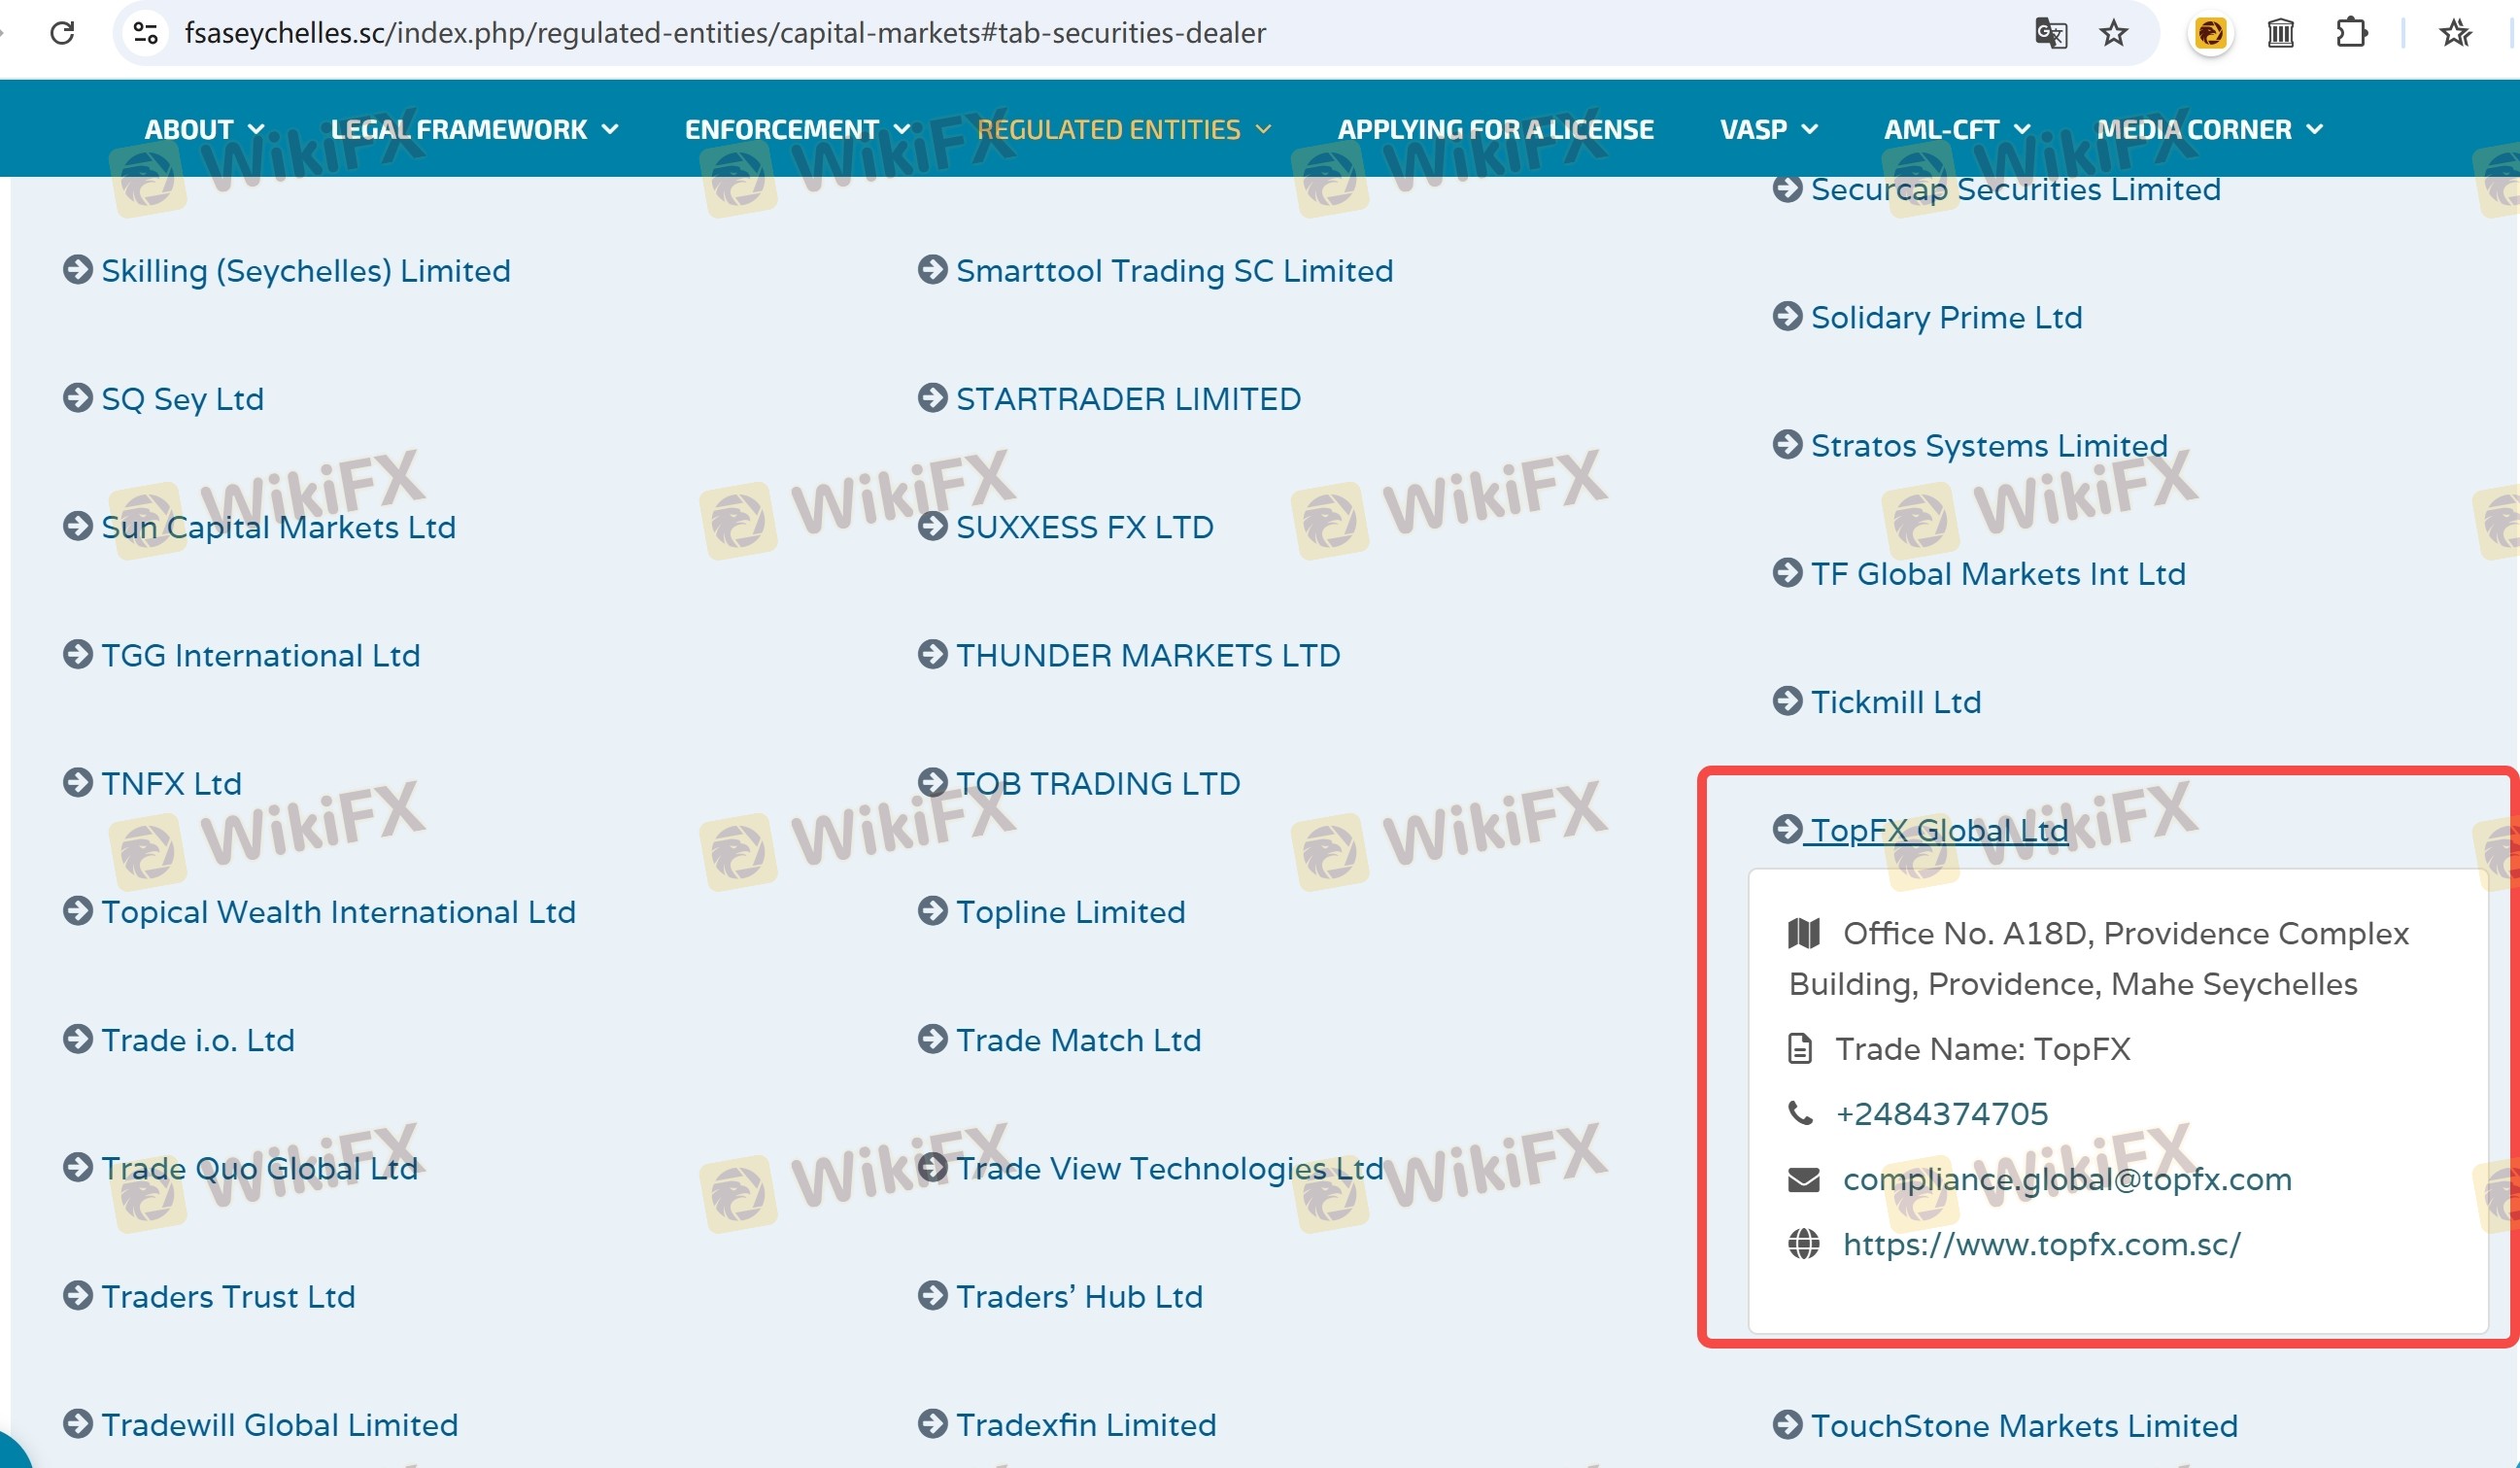The image size is (2520, 1468).
Task: Click the browser reload page icon
Action: (62, 33)
